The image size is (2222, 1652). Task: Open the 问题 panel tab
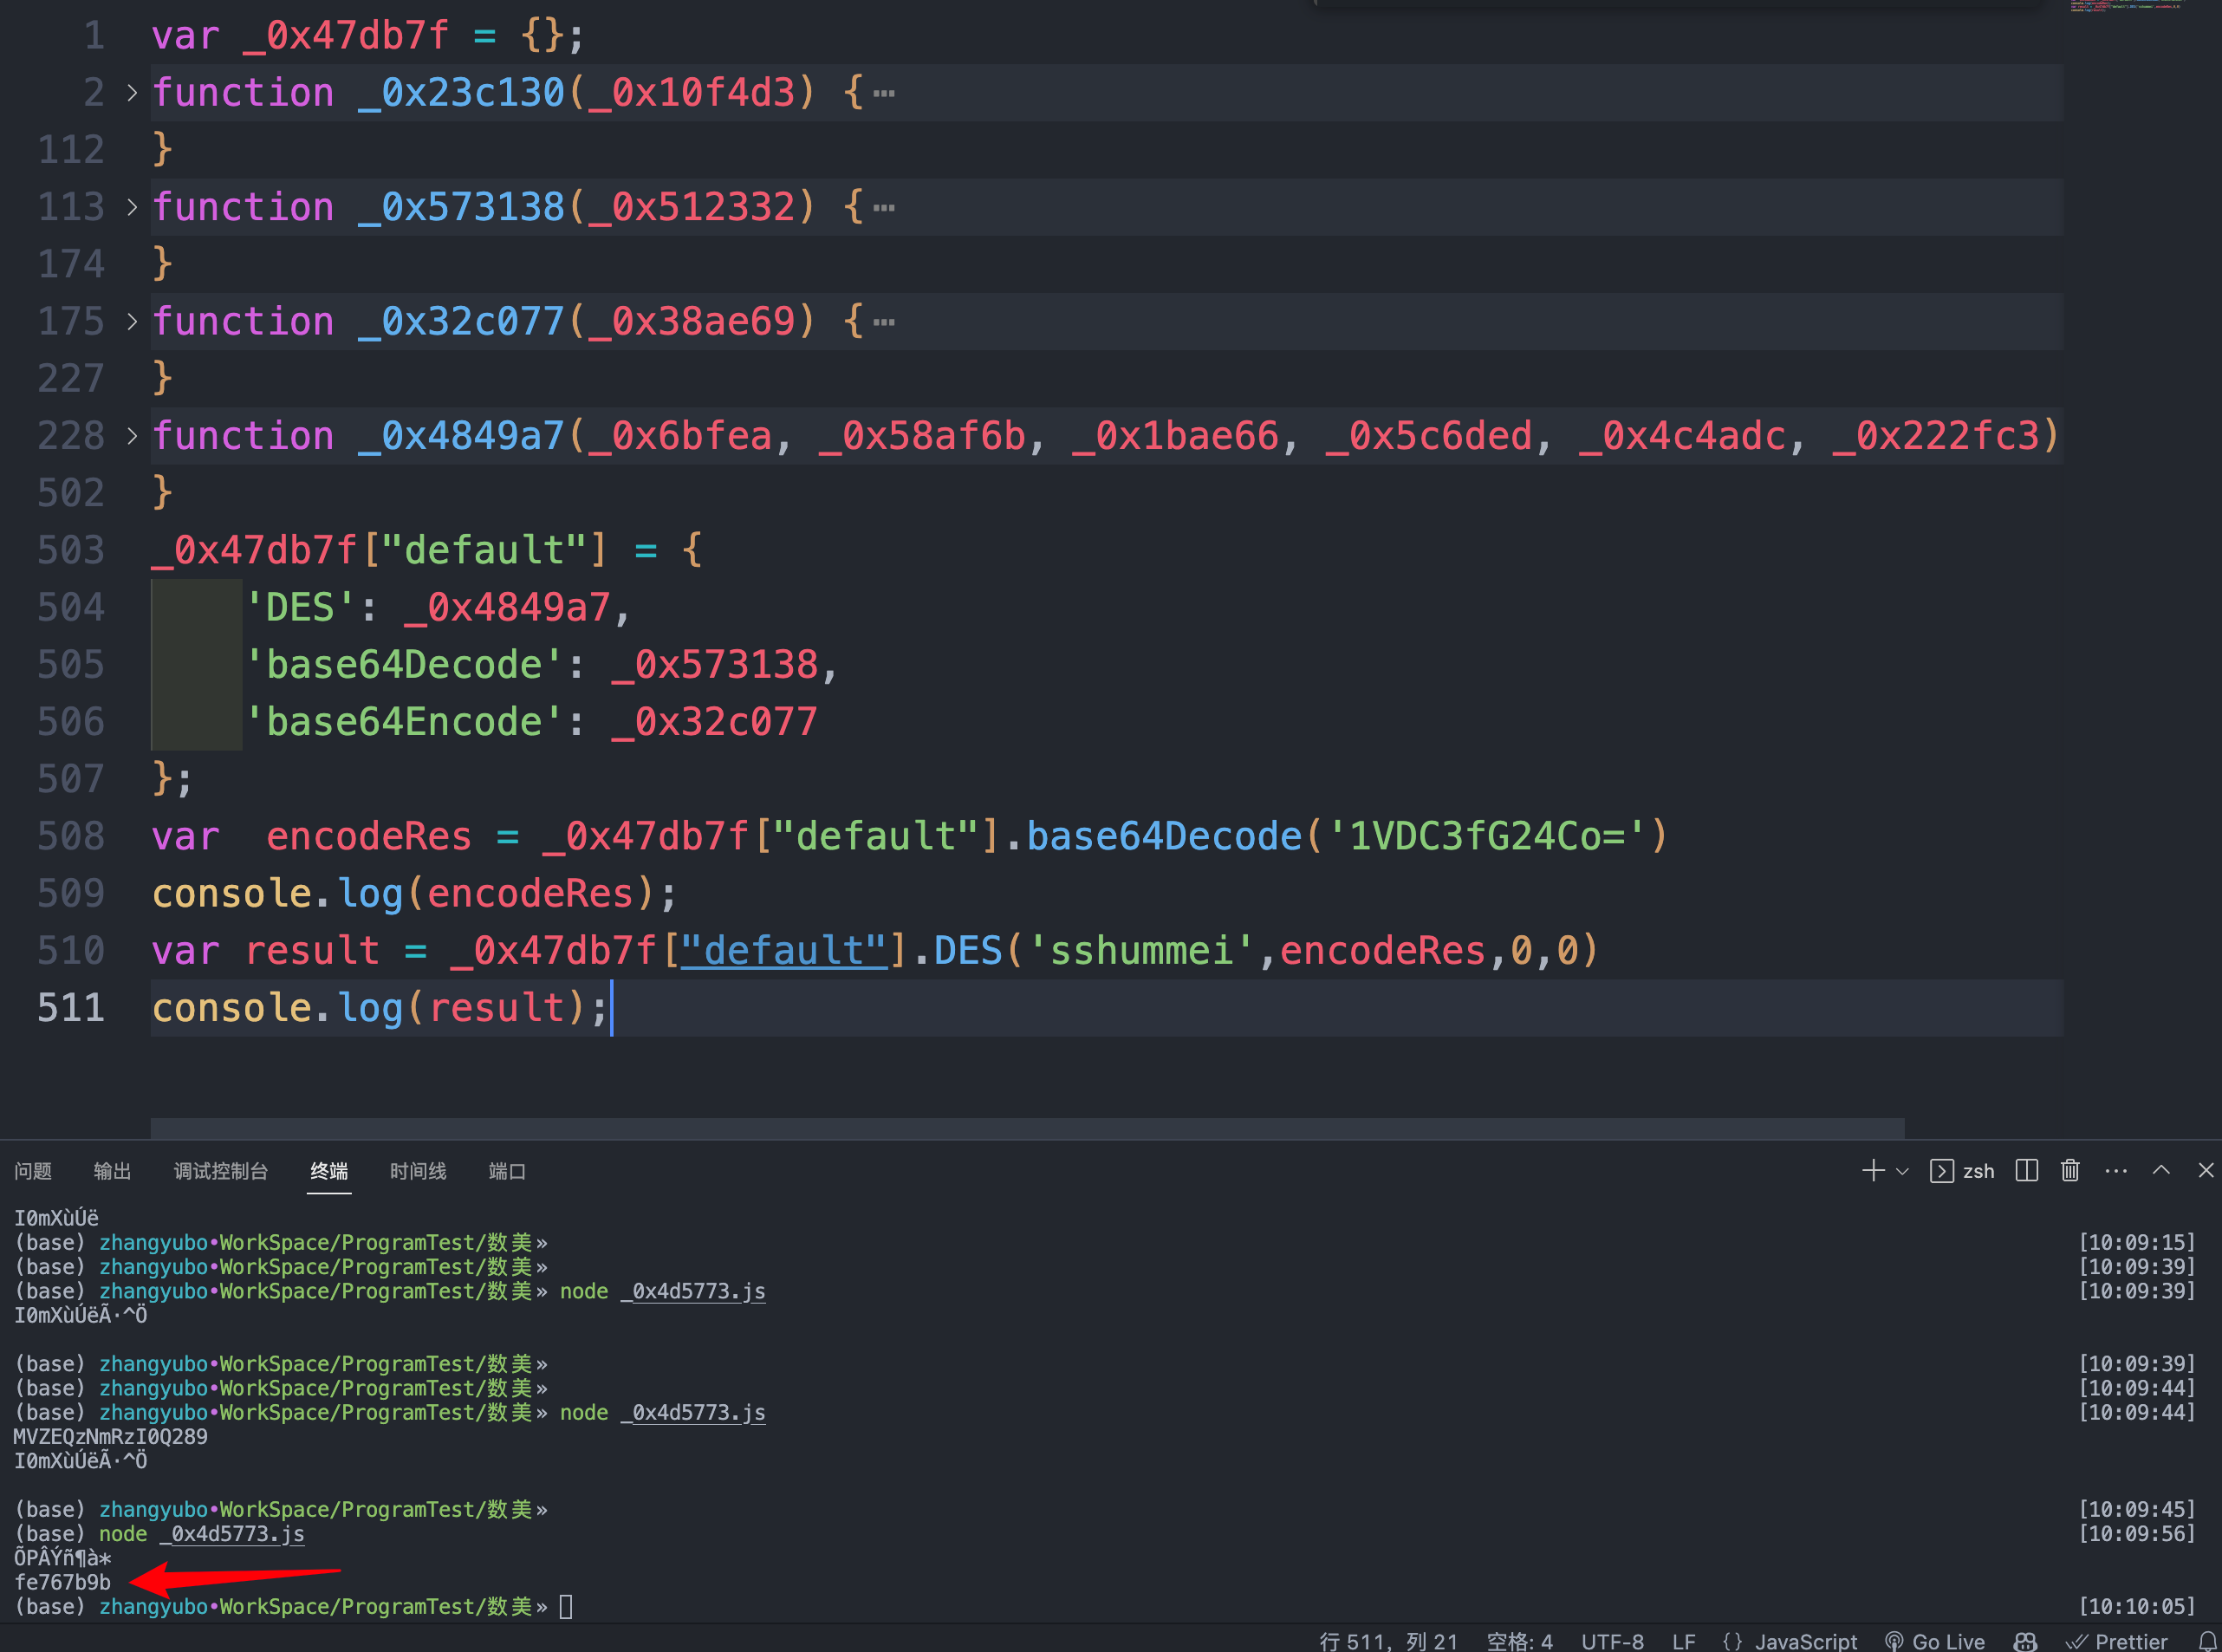(33, 1171)
